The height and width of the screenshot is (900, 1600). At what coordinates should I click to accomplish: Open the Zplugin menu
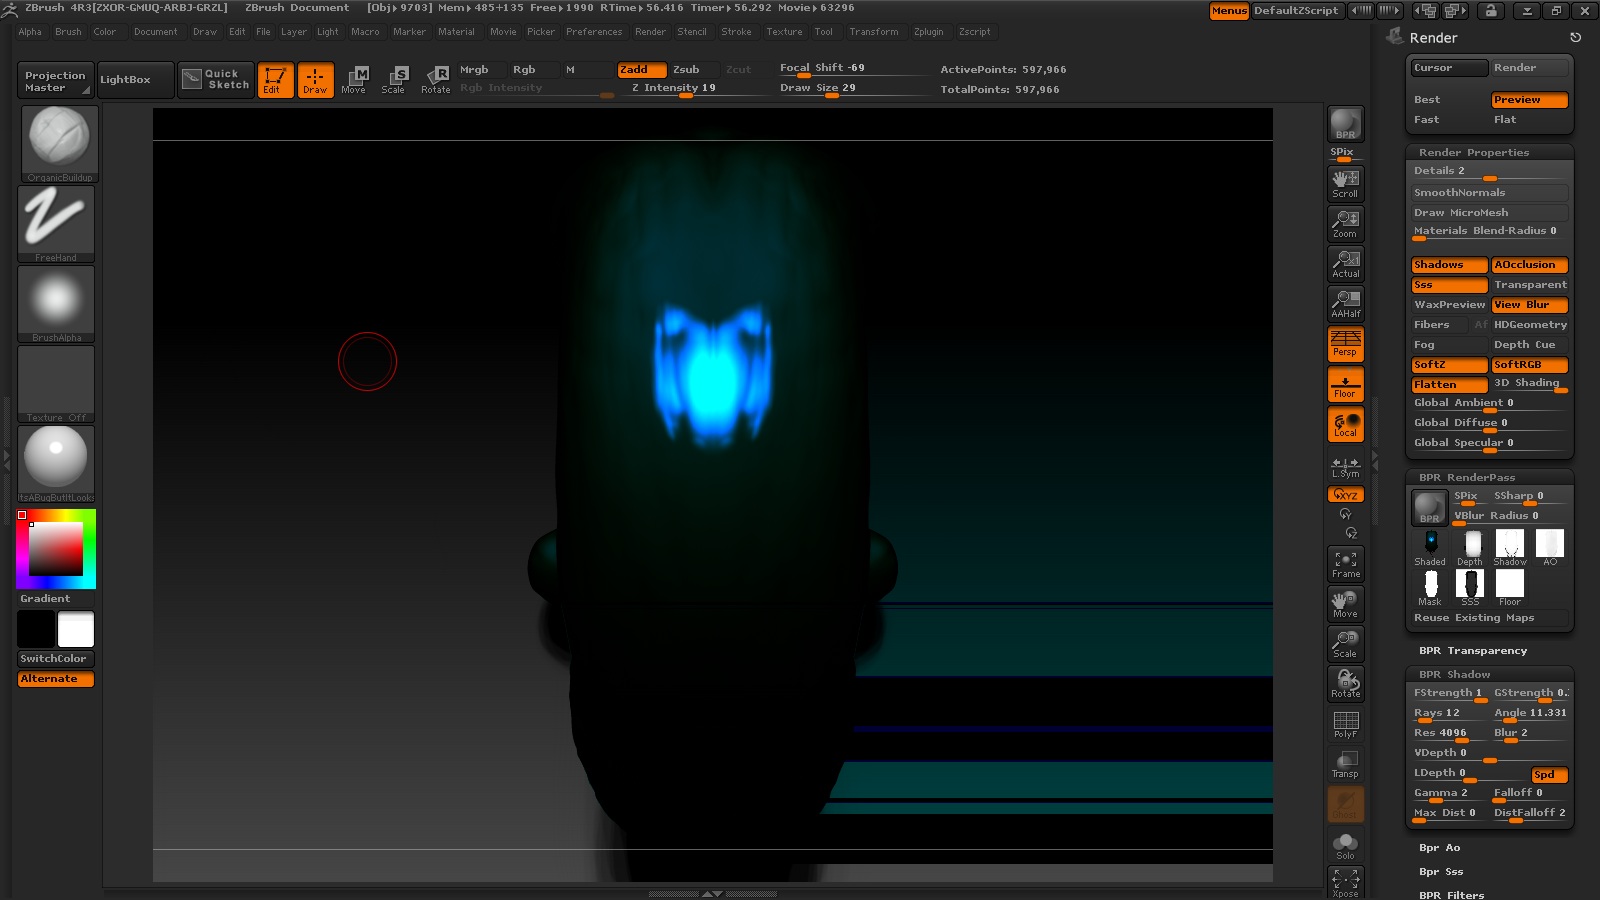pyautogui.click(x=928, y=32)
